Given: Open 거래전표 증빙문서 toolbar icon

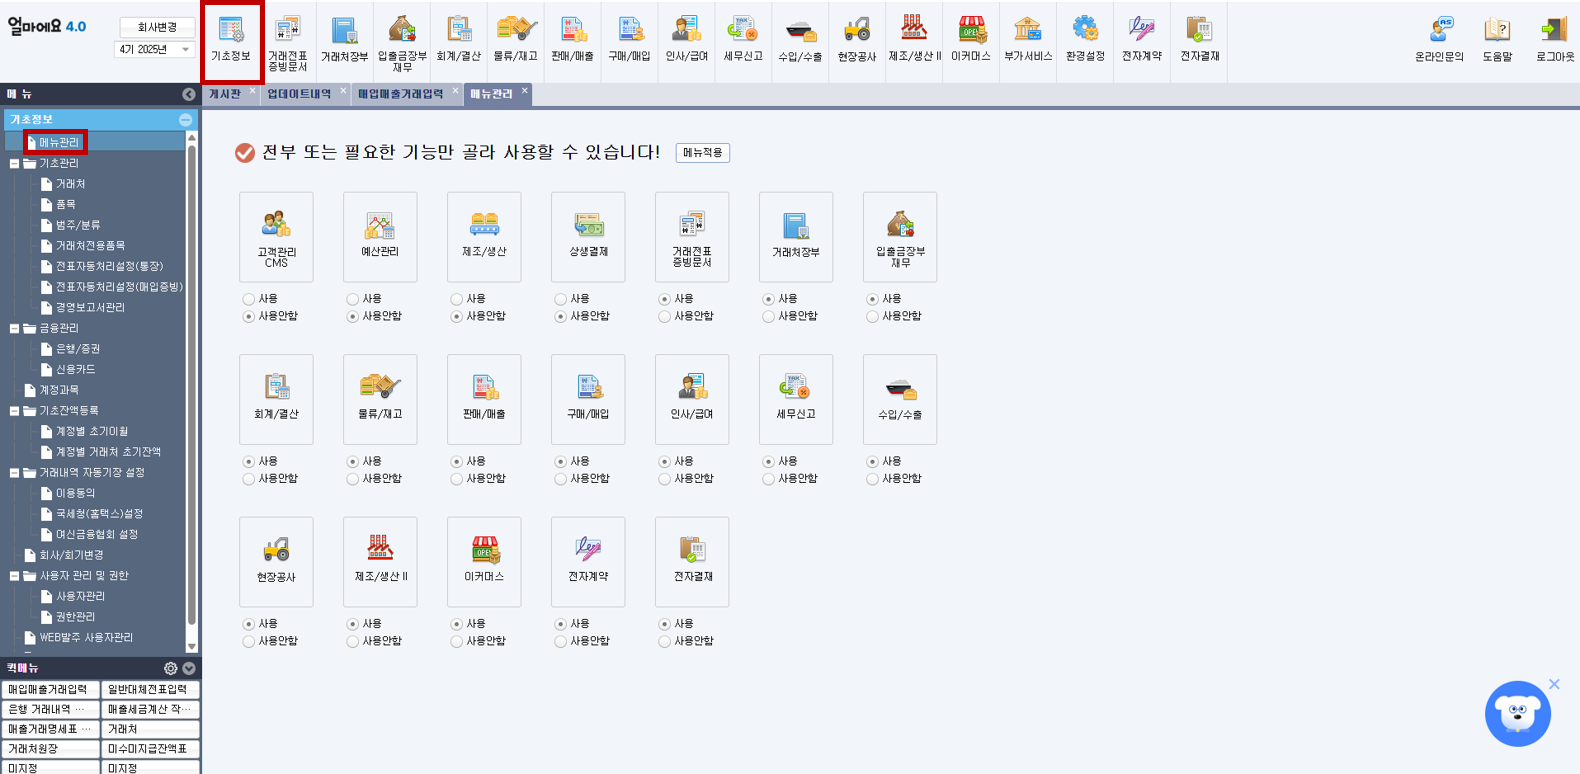Looking at the screenshot, I should point(288,41).
